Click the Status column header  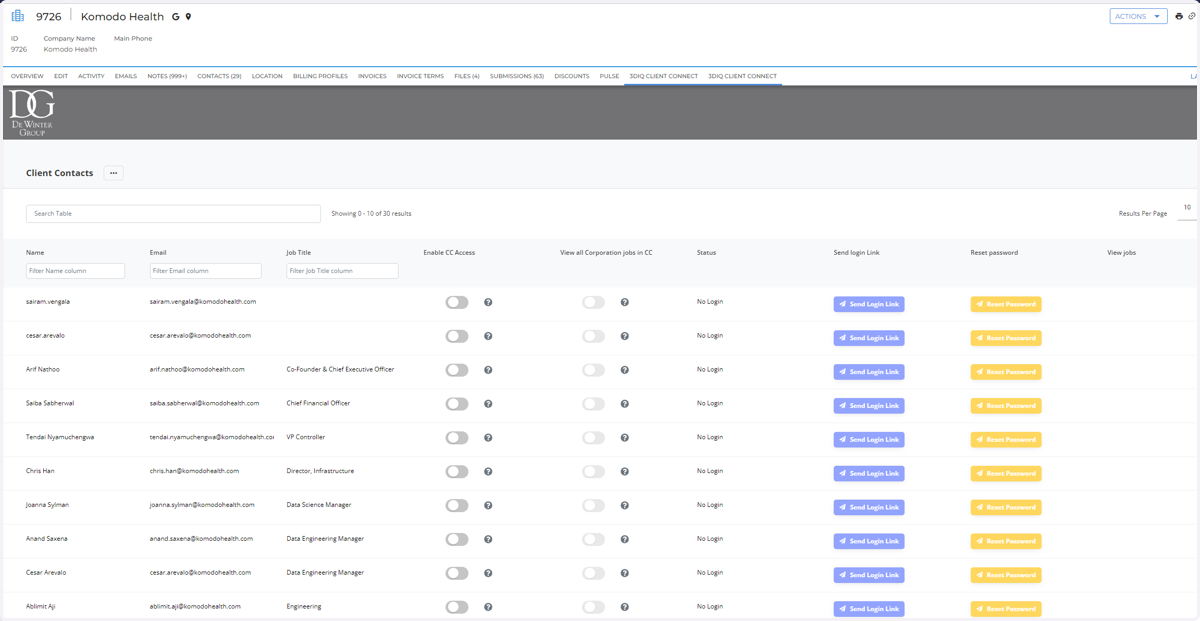point(706,253)
